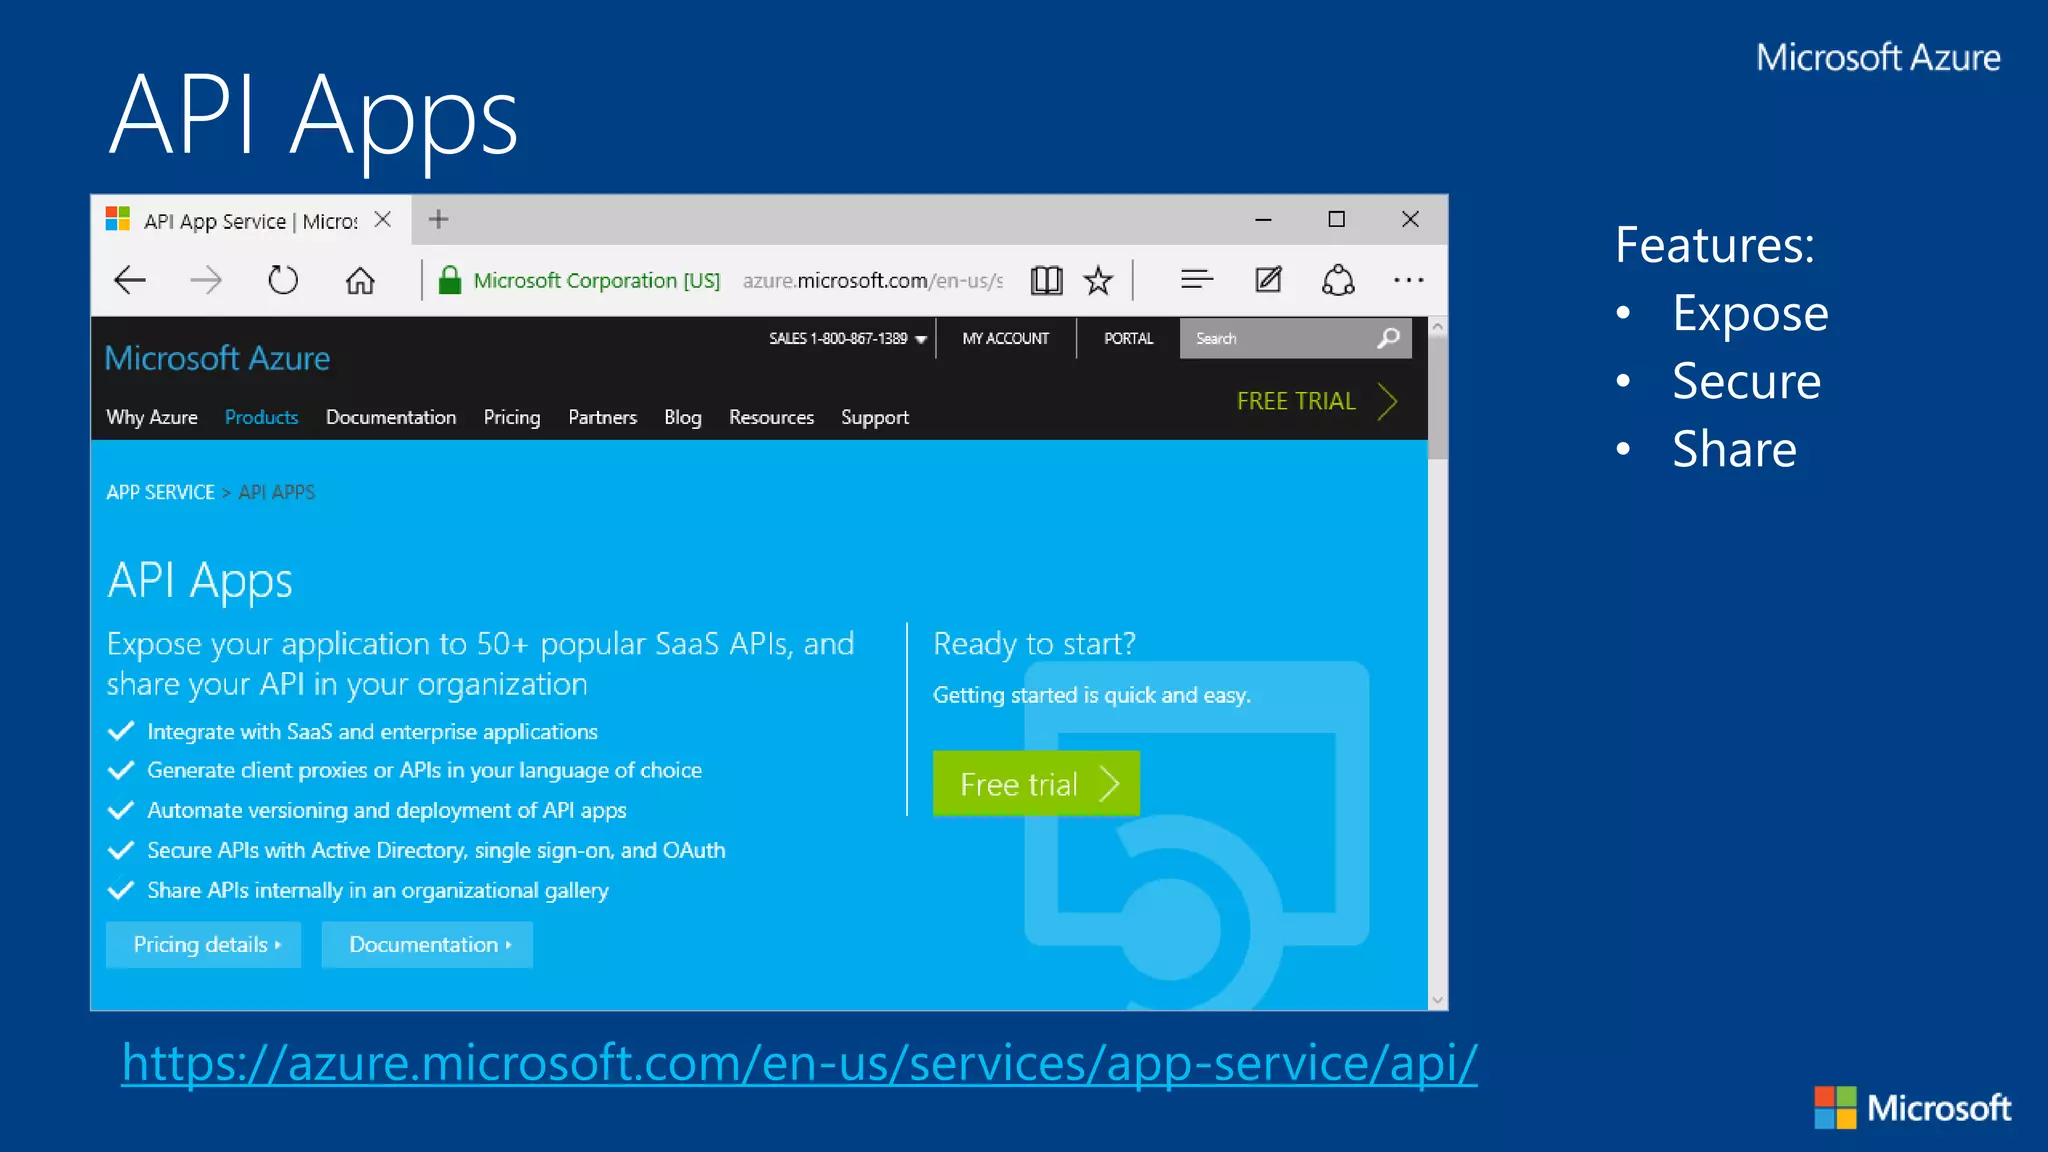Open the PORTAL link
The image size is (2048, 1152).
coord(1128,338)
